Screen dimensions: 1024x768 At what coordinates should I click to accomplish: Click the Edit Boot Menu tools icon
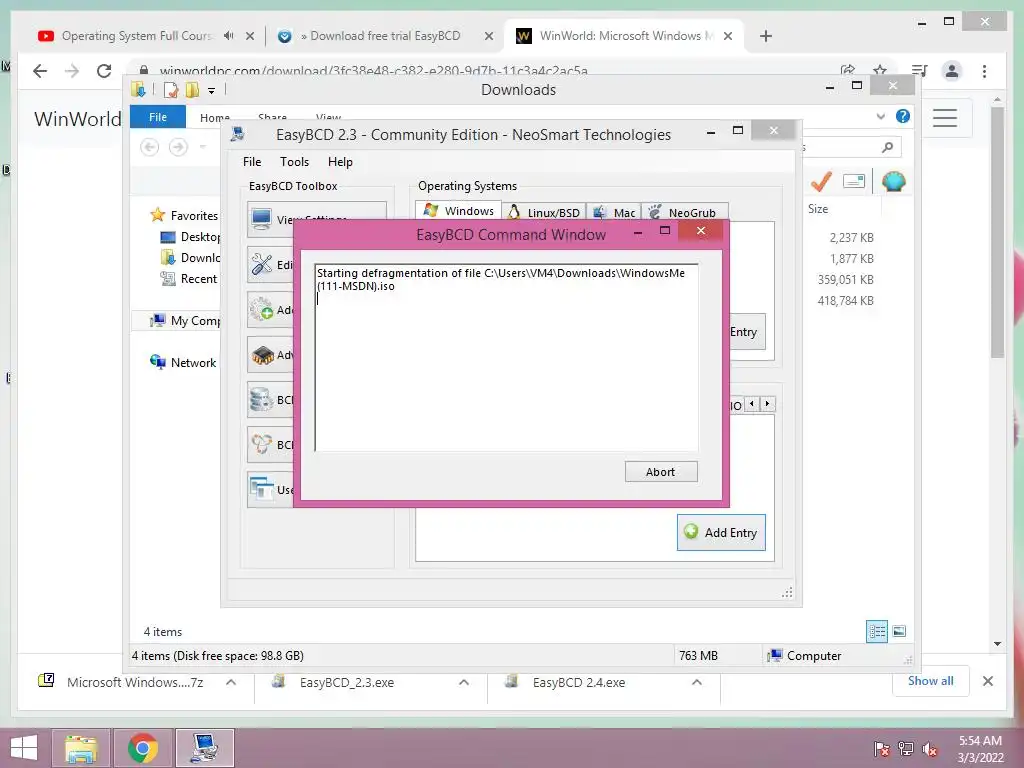(262, 264)
